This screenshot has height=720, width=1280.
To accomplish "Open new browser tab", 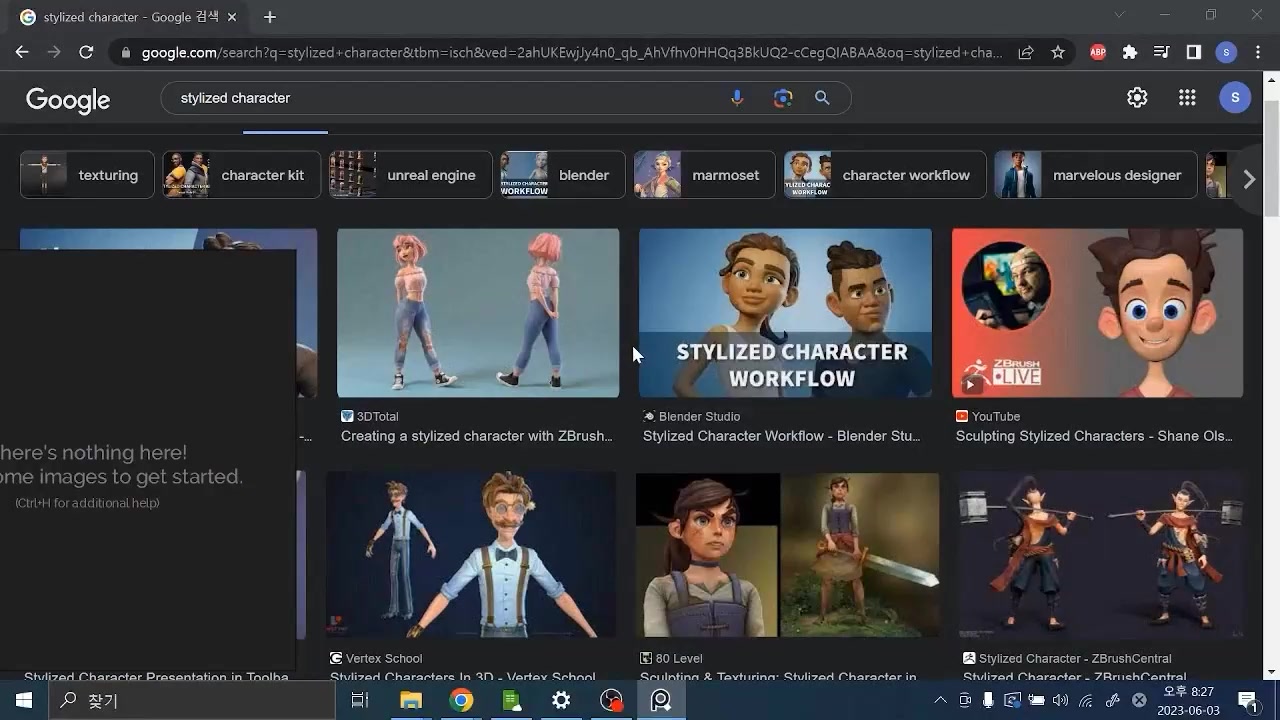I will coord(270,17).
